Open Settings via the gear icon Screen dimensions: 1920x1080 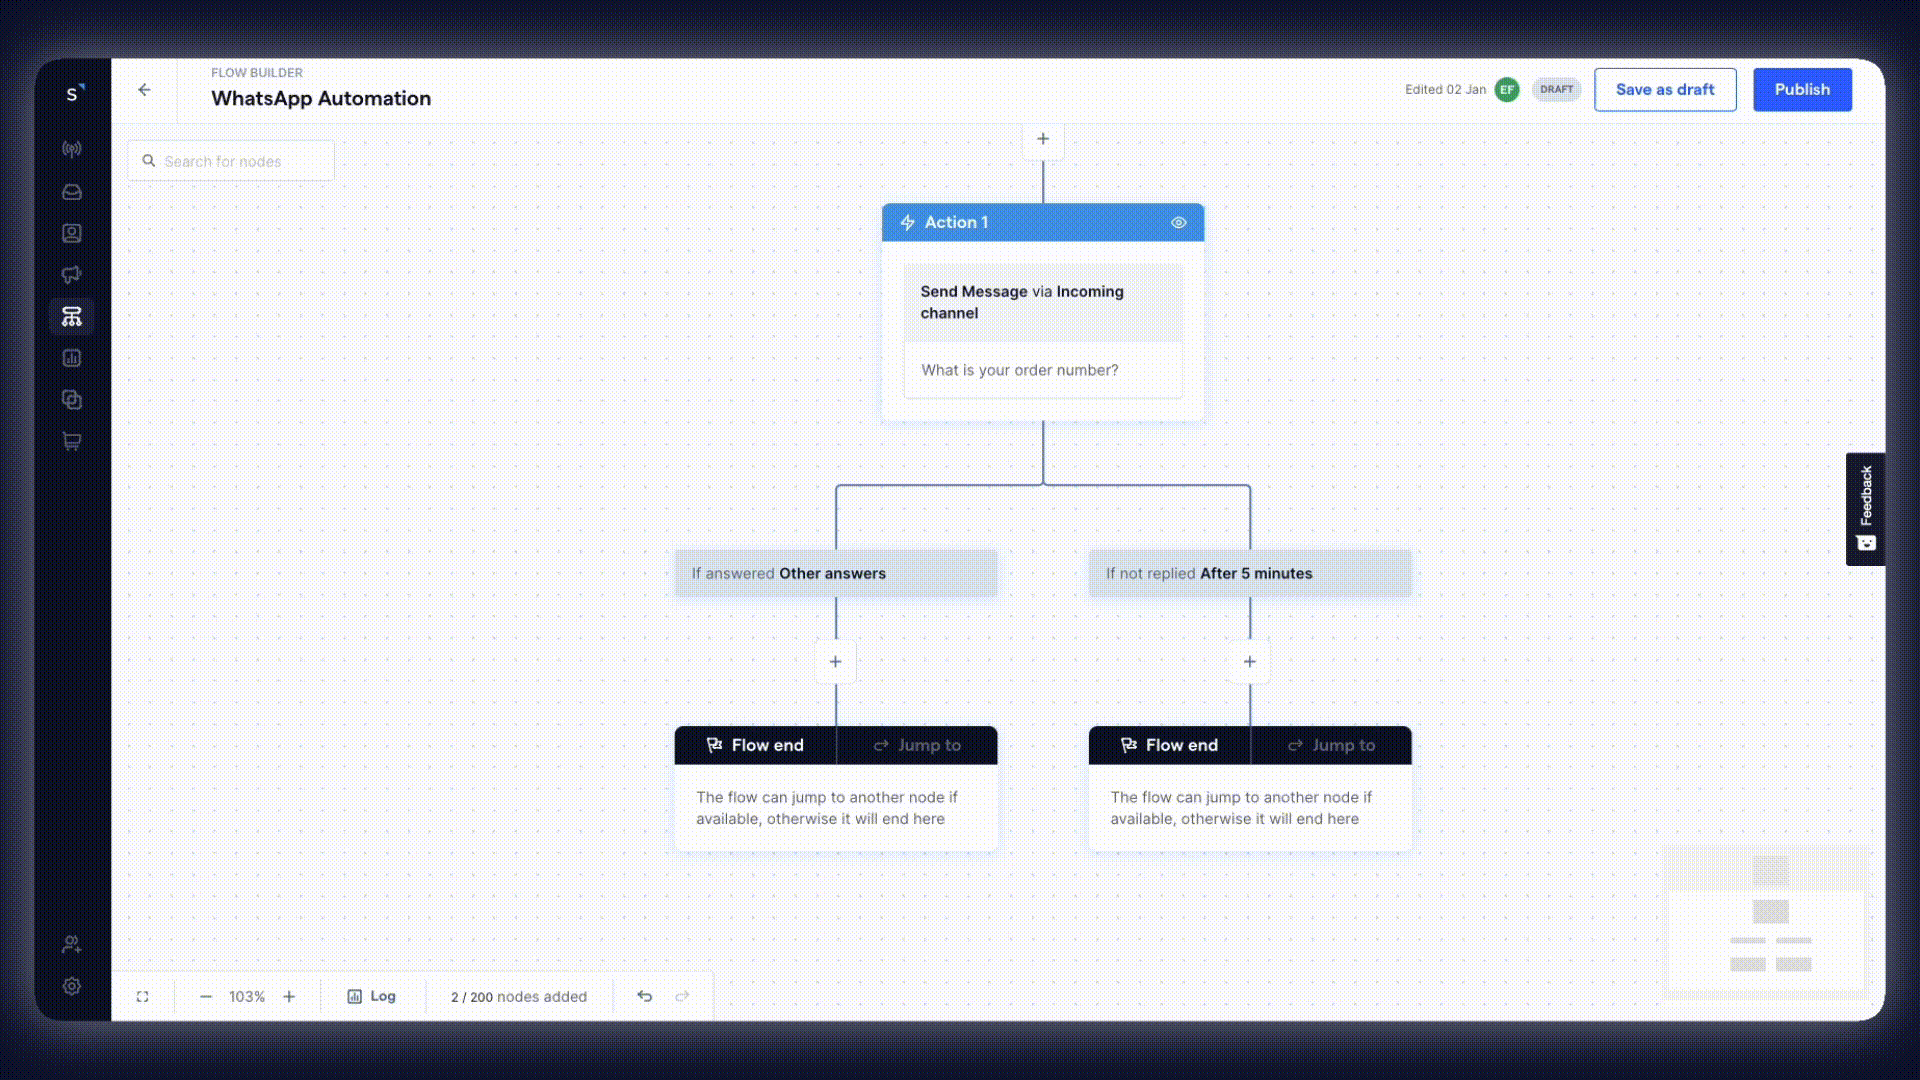[71, 986]
